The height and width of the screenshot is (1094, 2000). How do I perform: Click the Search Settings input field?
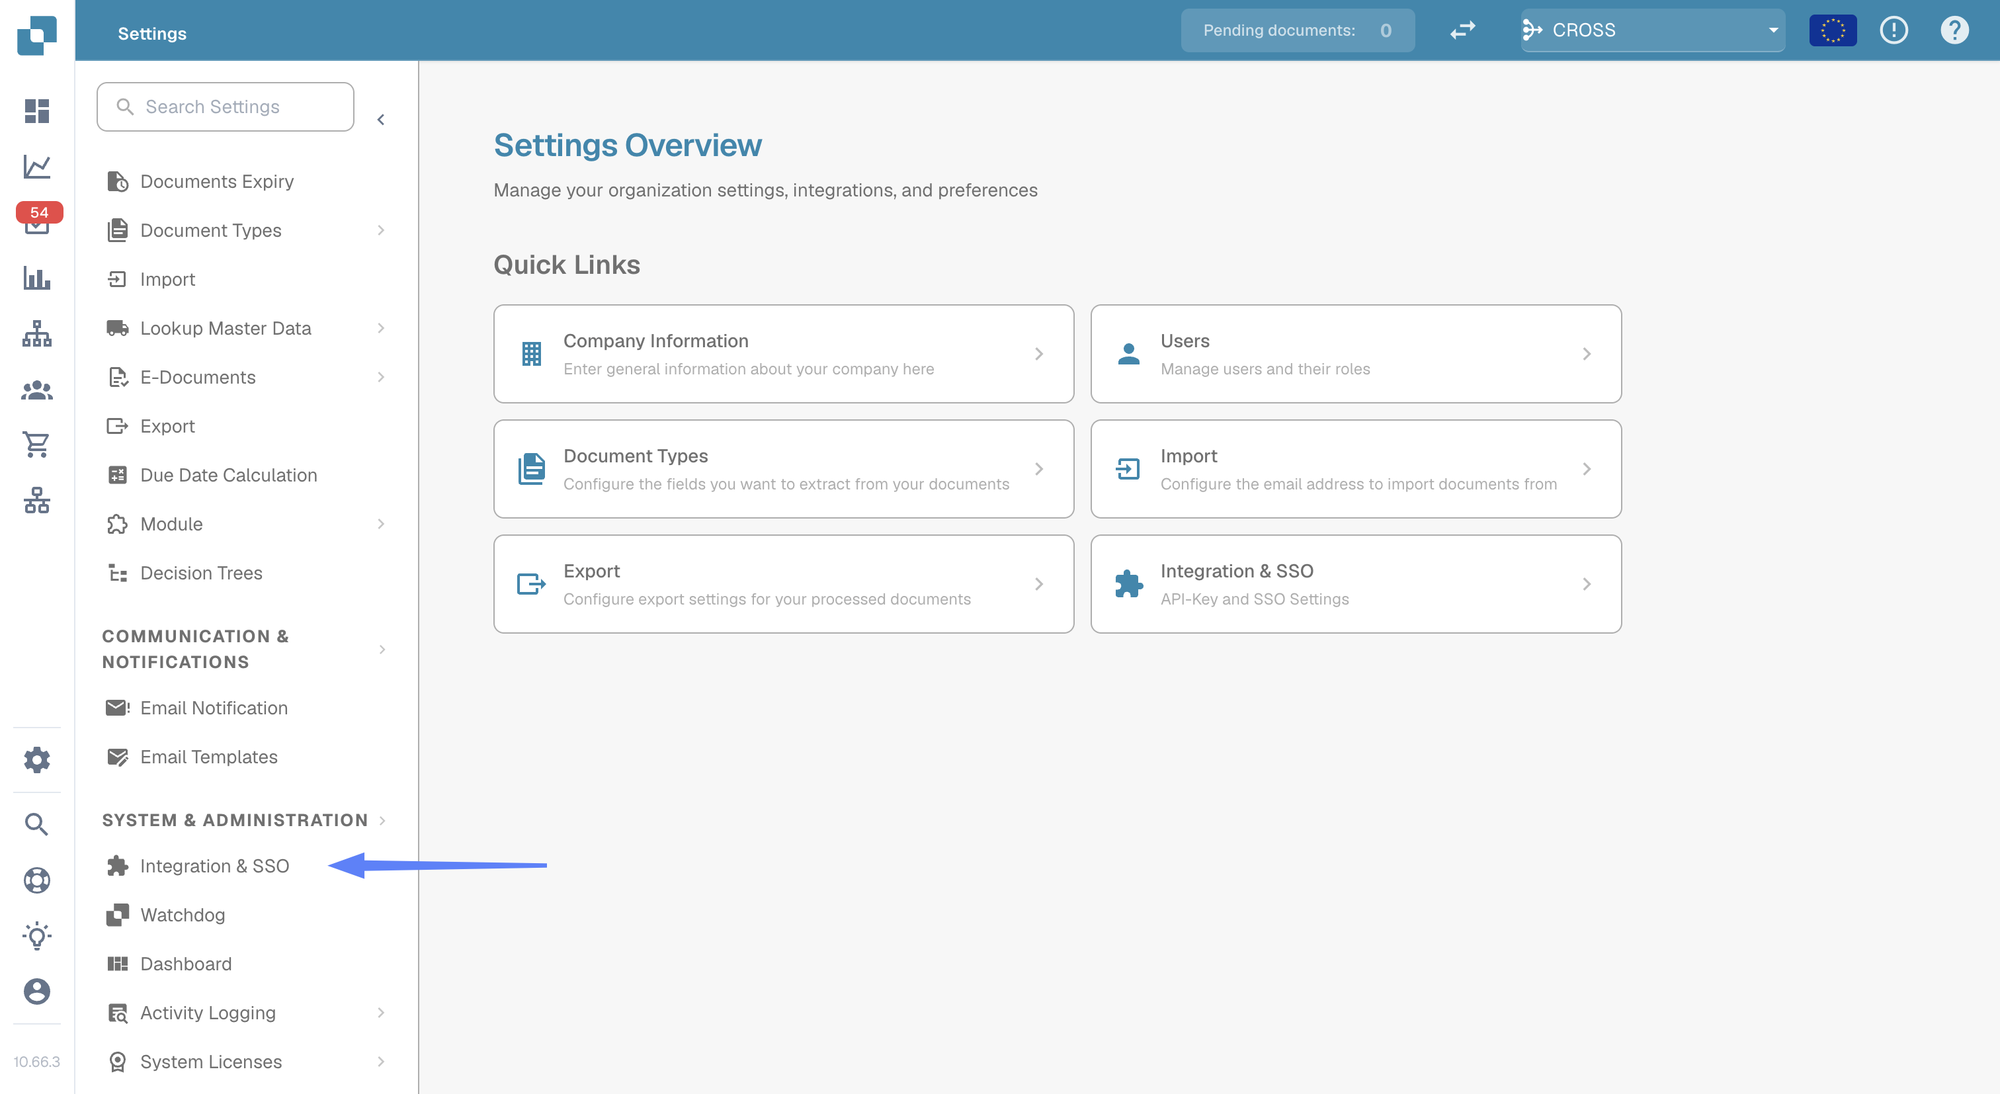coord(225,107)
